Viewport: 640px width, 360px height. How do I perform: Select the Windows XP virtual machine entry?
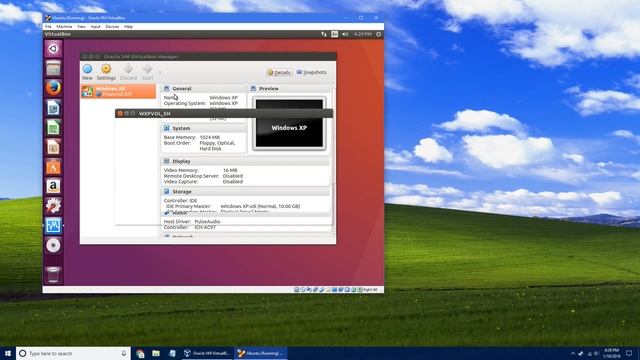[x=118, y=91]
